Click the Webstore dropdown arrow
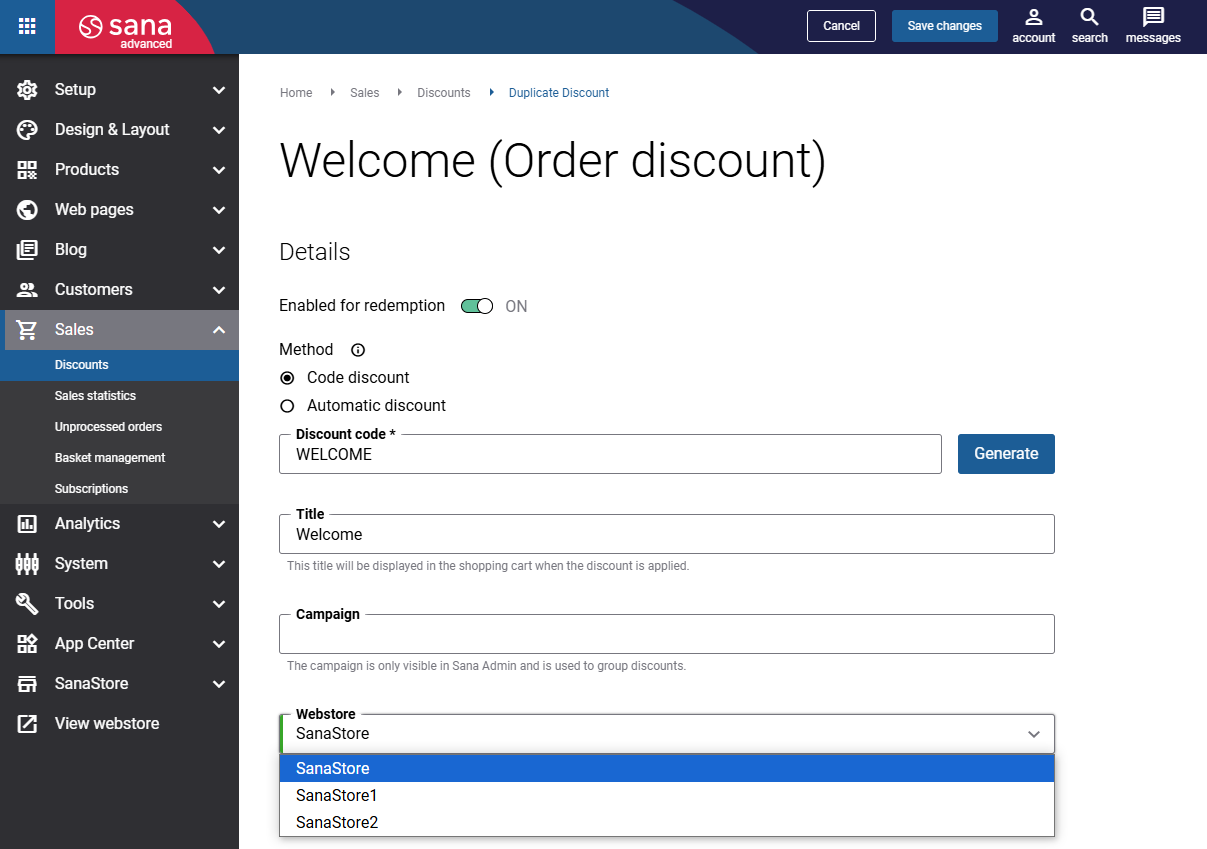 (1034, 734)
